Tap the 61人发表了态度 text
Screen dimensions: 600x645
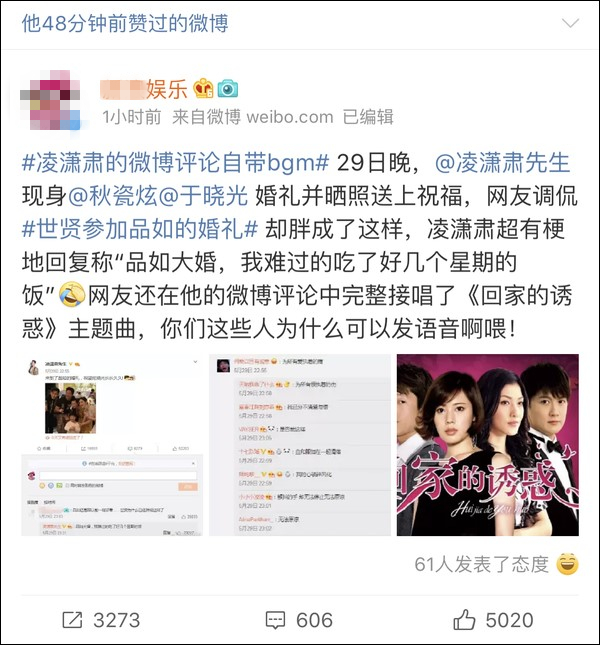point(482,564)
